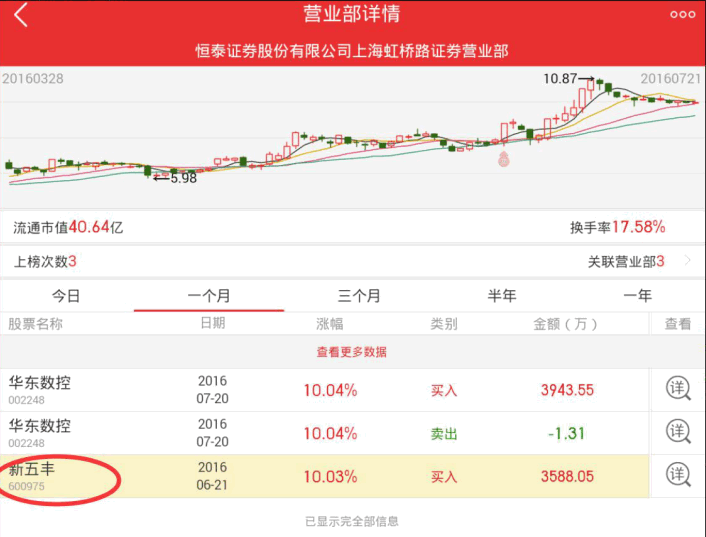
Task: Switch to the 一年 tab
Action: pyautogui.click(x=637, y=296)
